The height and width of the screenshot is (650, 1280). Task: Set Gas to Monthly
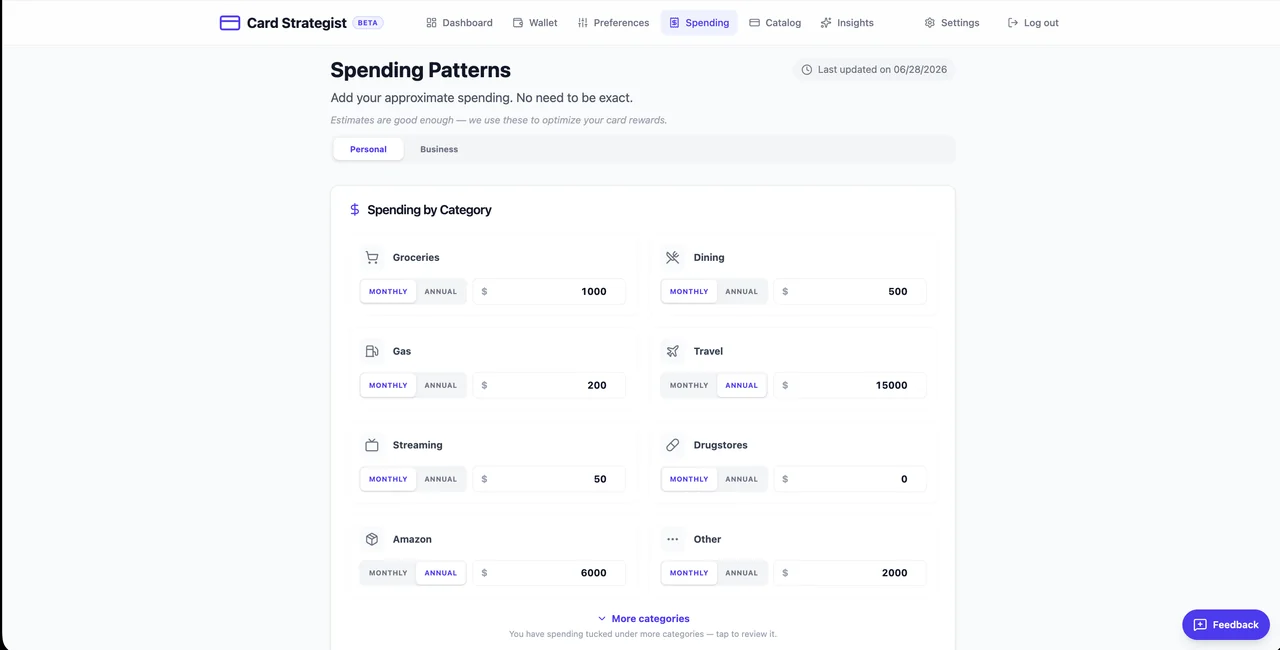(x=388, y=385)
